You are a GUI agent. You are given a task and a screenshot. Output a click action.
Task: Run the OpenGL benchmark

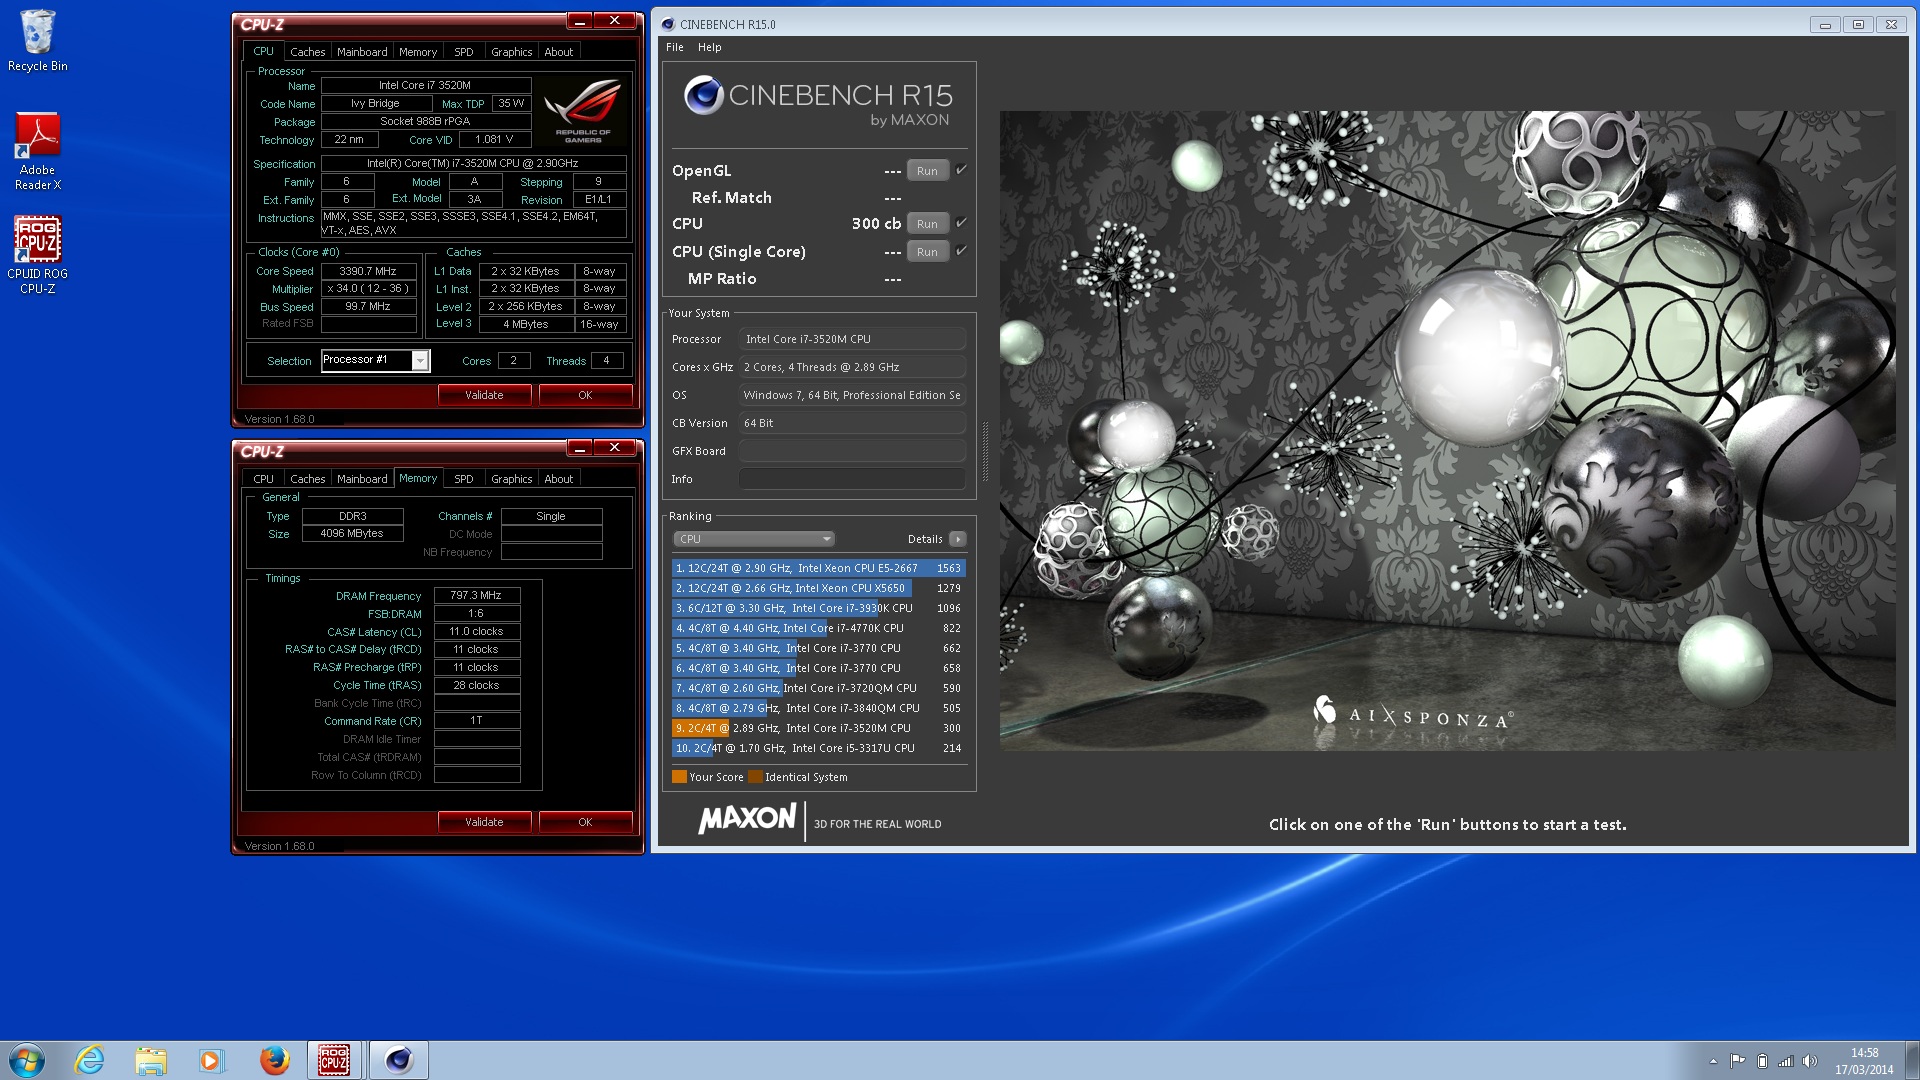[927, 171]
